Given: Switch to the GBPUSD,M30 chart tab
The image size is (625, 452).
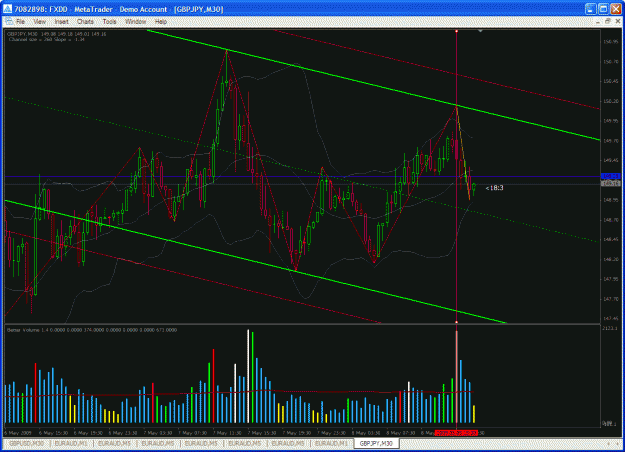Looking at the screenshot, I should click(27, 443).
